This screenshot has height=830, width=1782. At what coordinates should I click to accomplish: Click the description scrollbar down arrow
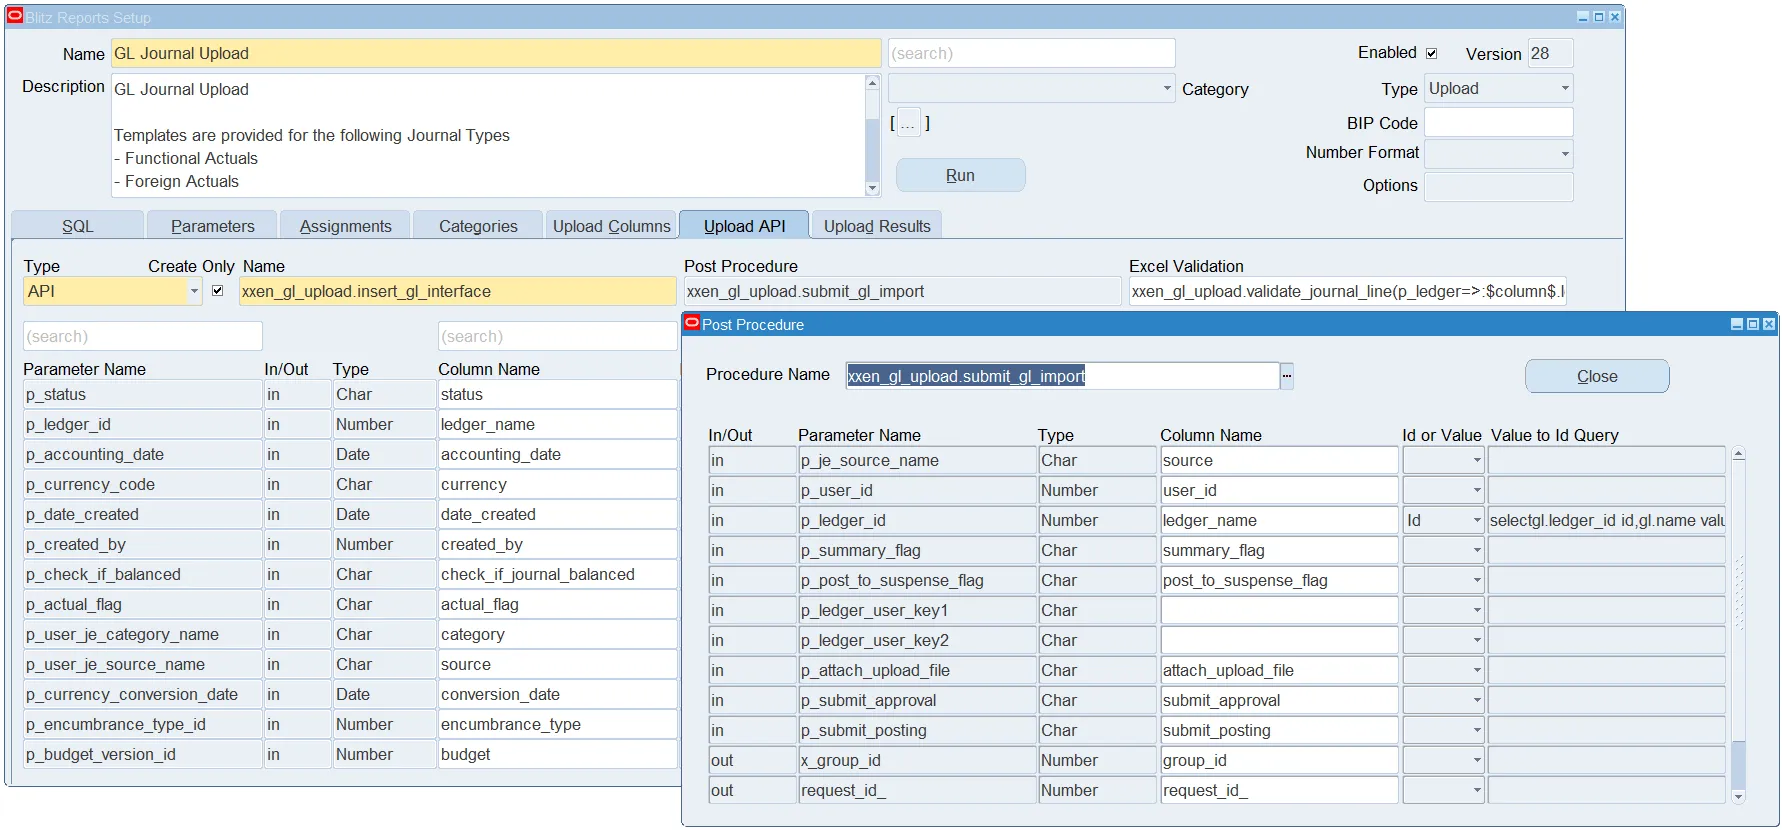pos(872,188)
